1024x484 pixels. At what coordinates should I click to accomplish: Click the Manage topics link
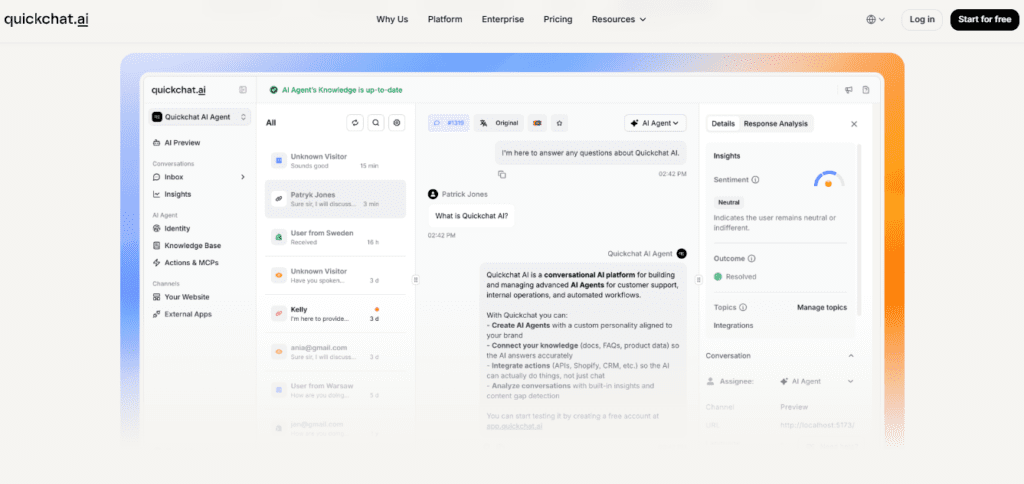point(822,307)
